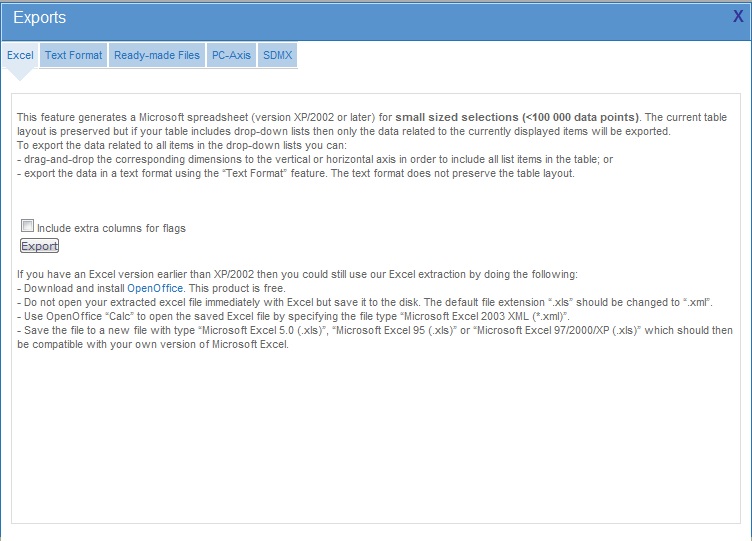Switch to the SDMX tab

coord(277,55)
